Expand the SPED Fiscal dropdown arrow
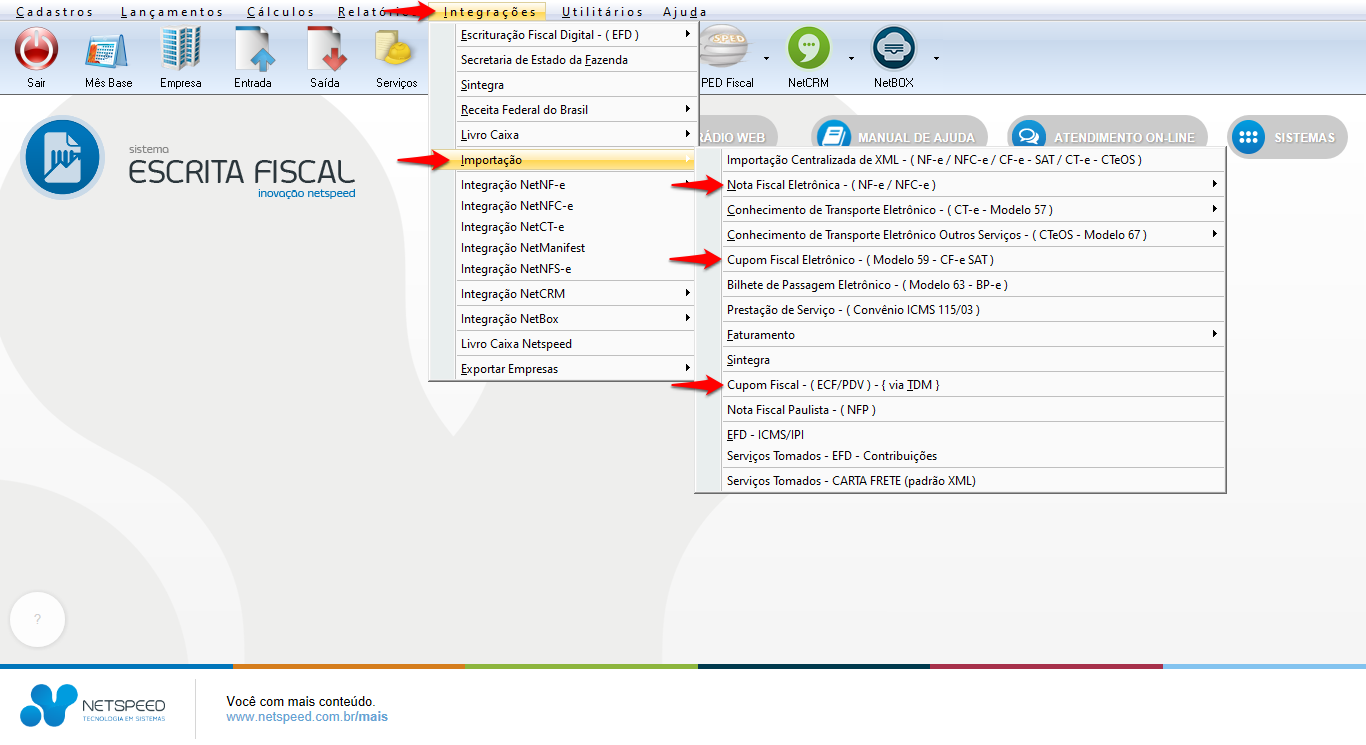This screenshot has height=745, width=1366. pyautogui.click(x=766, y=57)
